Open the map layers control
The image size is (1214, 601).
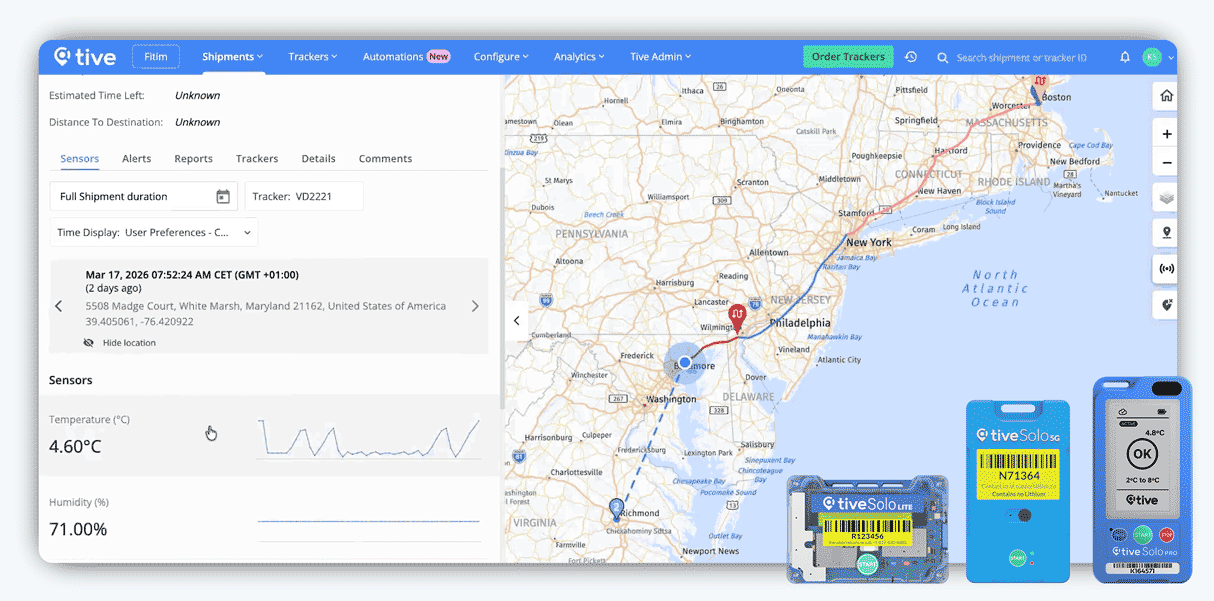pos(1166,198)
